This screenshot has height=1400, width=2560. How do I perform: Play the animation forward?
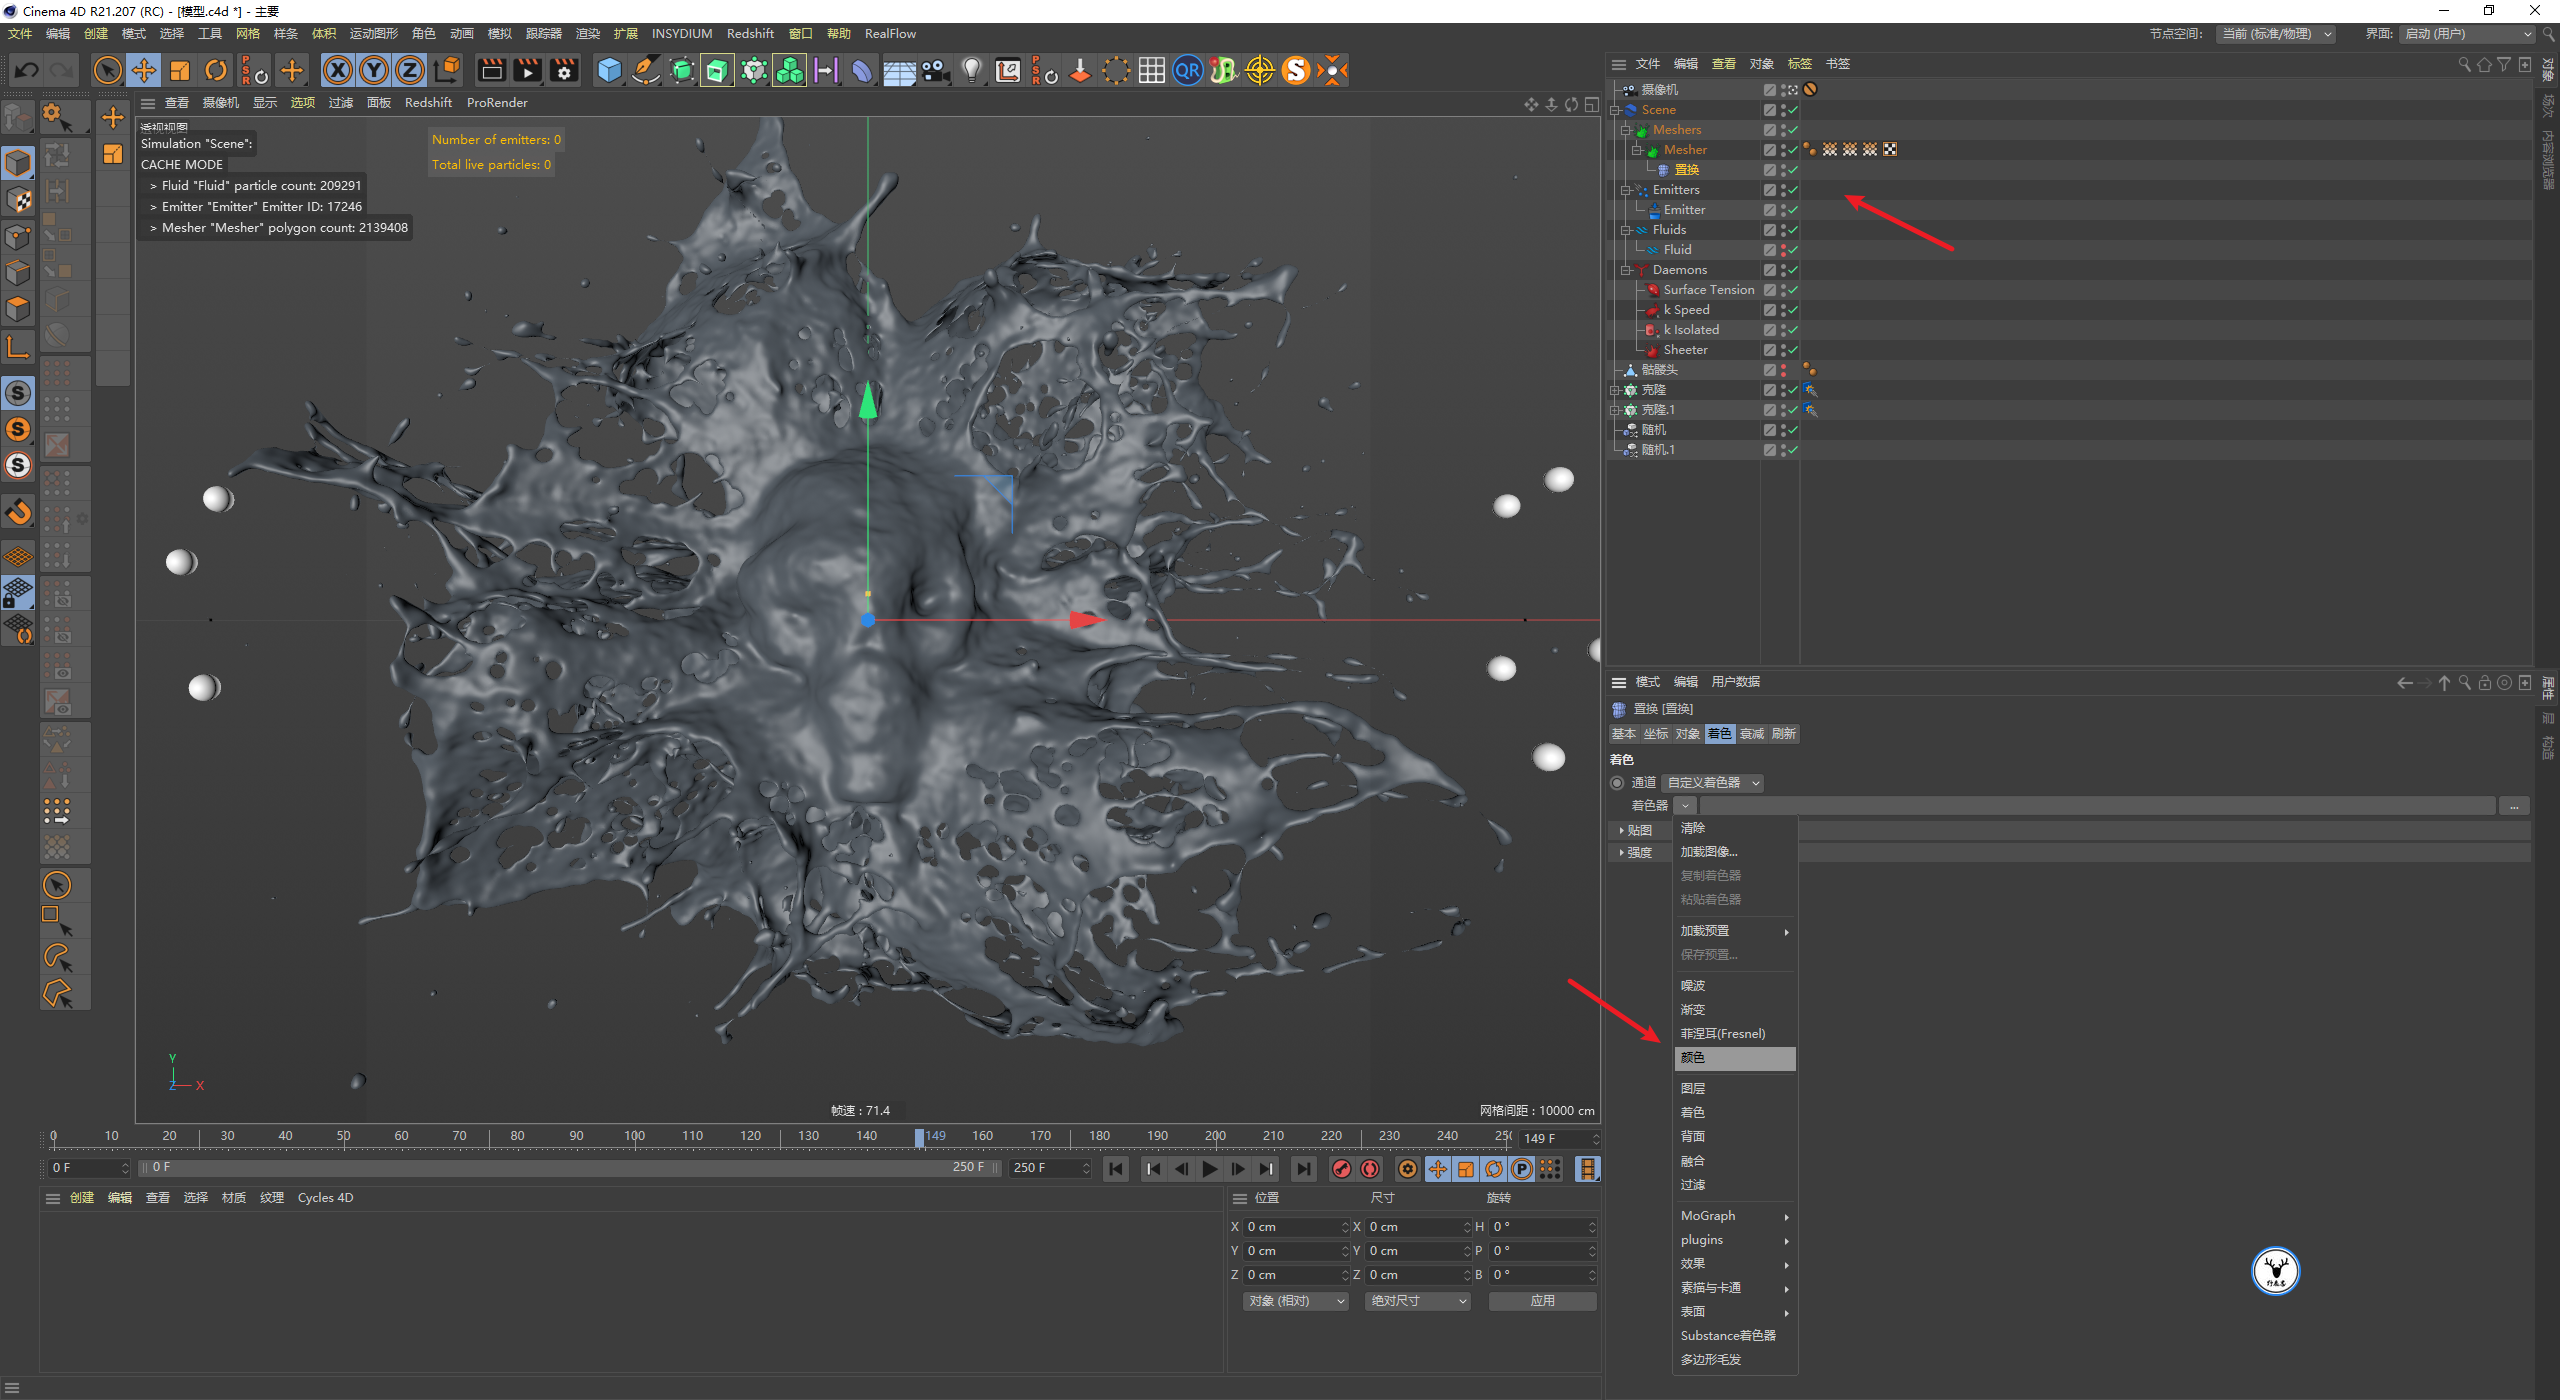pos(1210,1169)
